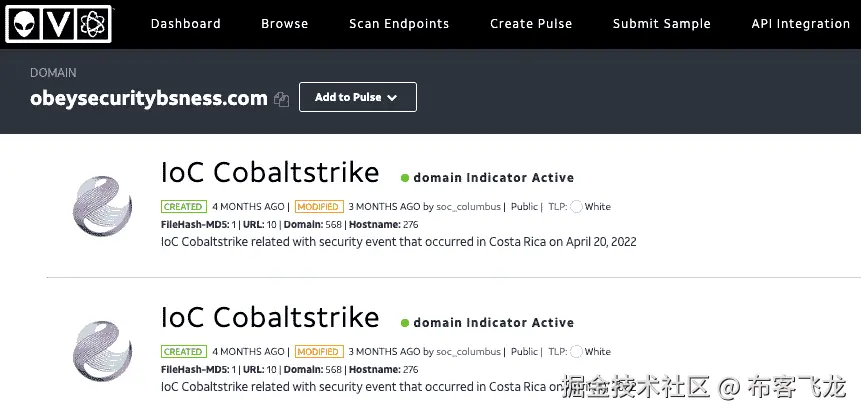Screen dimensions: 861x415
Task: Click 'Public' label in second pulse
Action: (x=524, y=352)
